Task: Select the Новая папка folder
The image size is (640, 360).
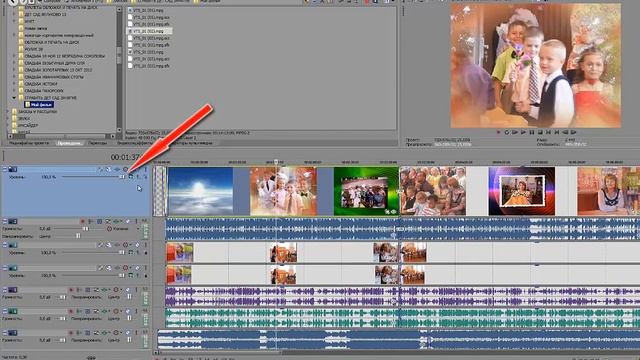Action: click(36, 28)
